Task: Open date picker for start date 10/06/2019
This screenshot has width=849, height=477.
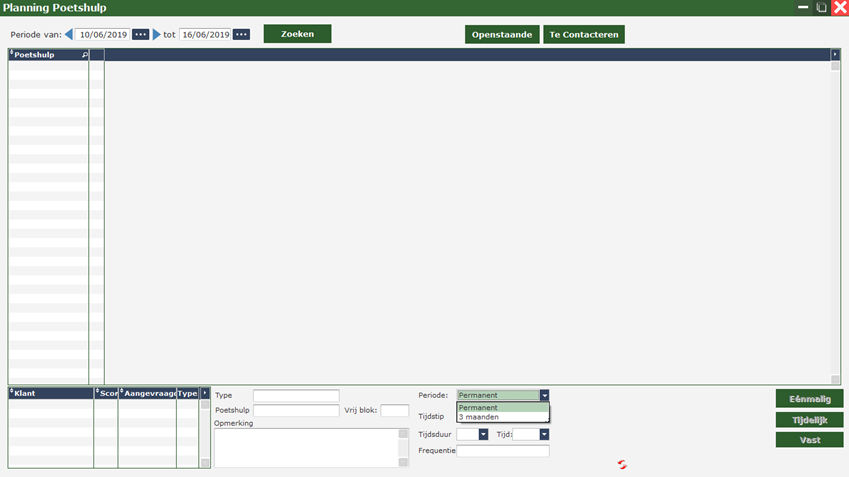Action: click(x=140, y=34)
